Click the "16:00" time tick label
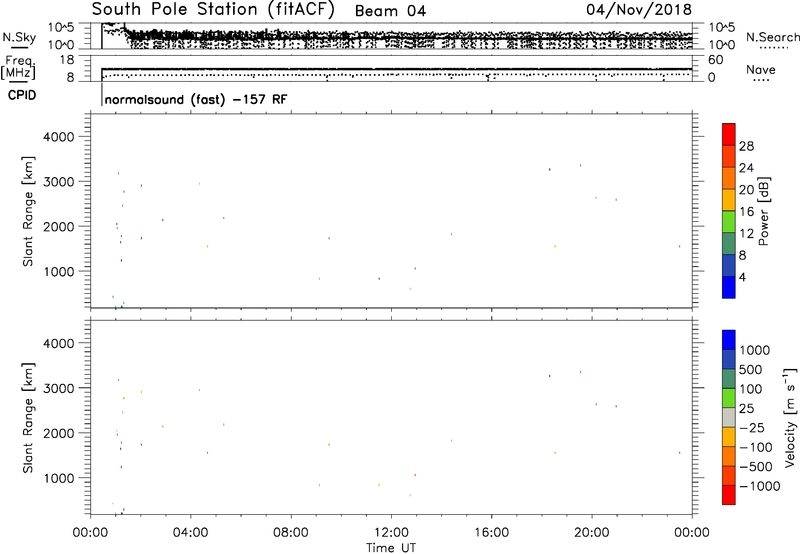The image size is (800, 554). [x=491, y=533]
